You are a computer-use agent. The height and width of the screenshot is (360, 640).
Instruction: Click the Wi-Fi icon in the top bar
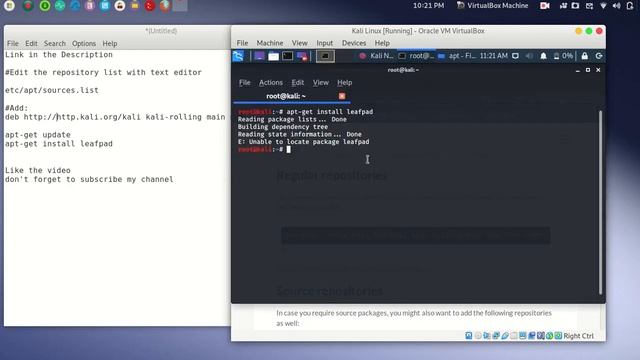pyautogui.click(x=603, y=6)
